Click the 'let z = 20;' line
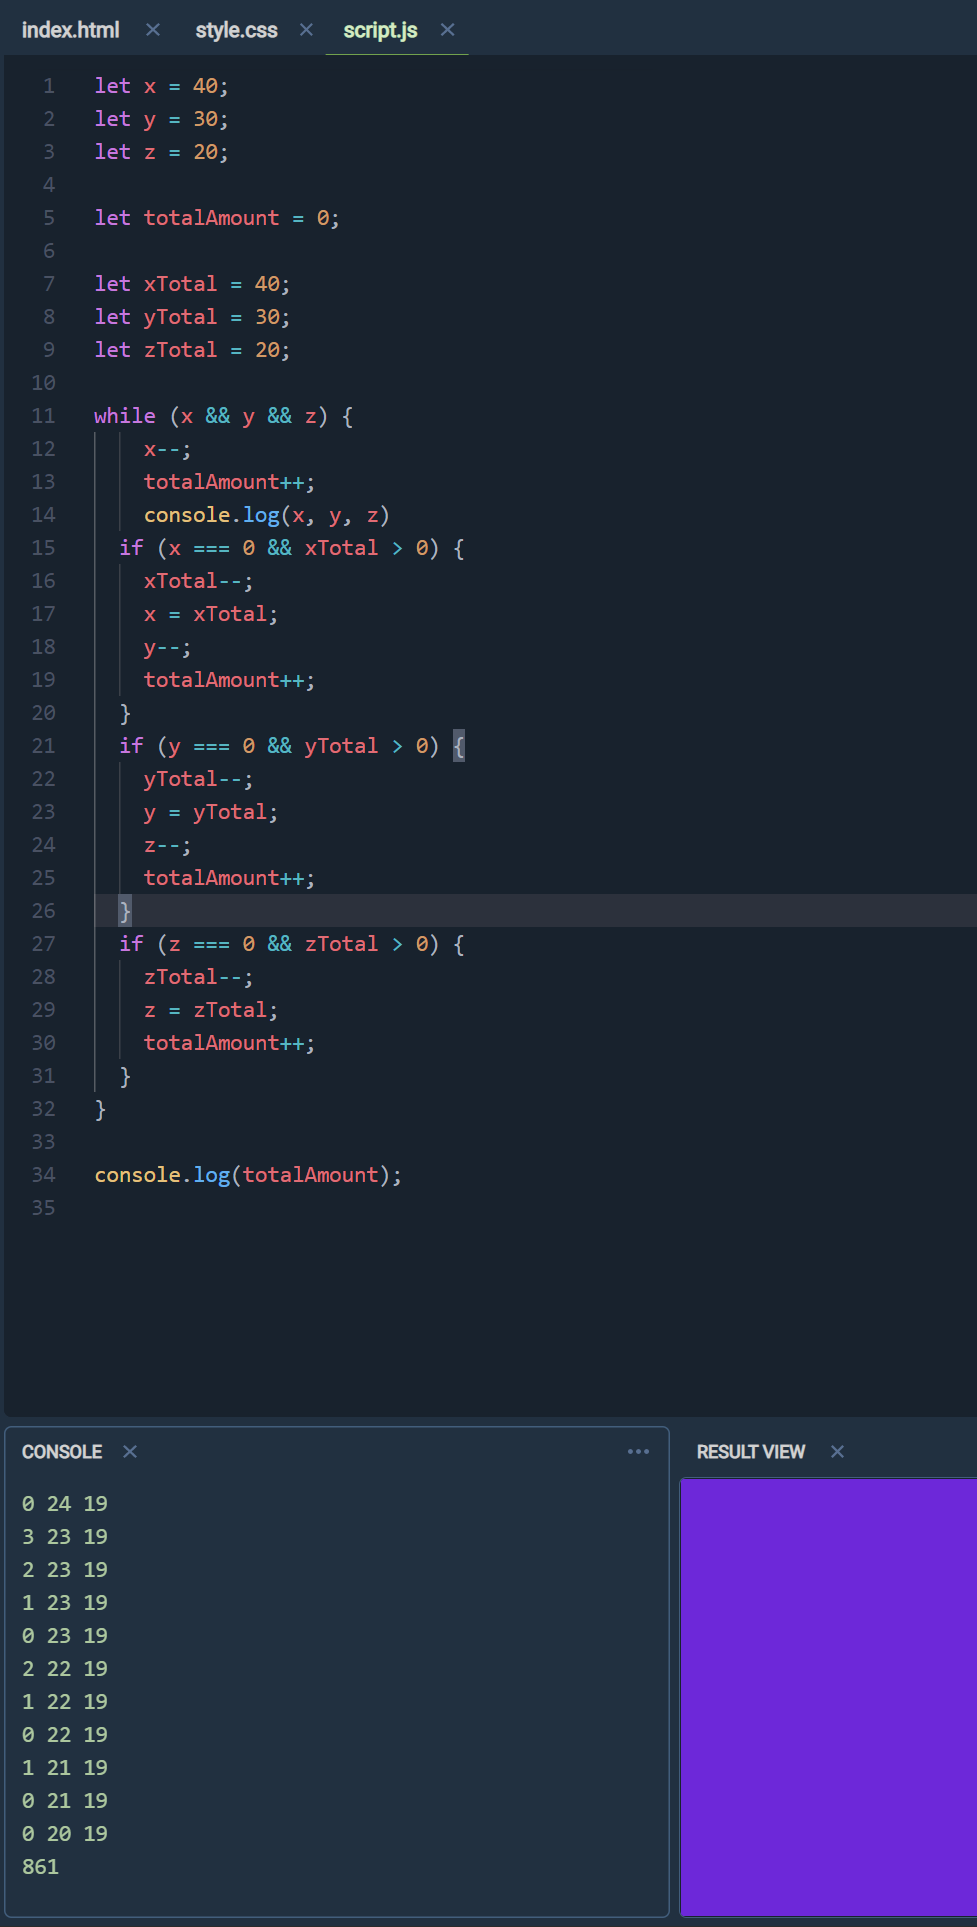This screenshot has height=1927, width=977. click(x=161, y=152)
